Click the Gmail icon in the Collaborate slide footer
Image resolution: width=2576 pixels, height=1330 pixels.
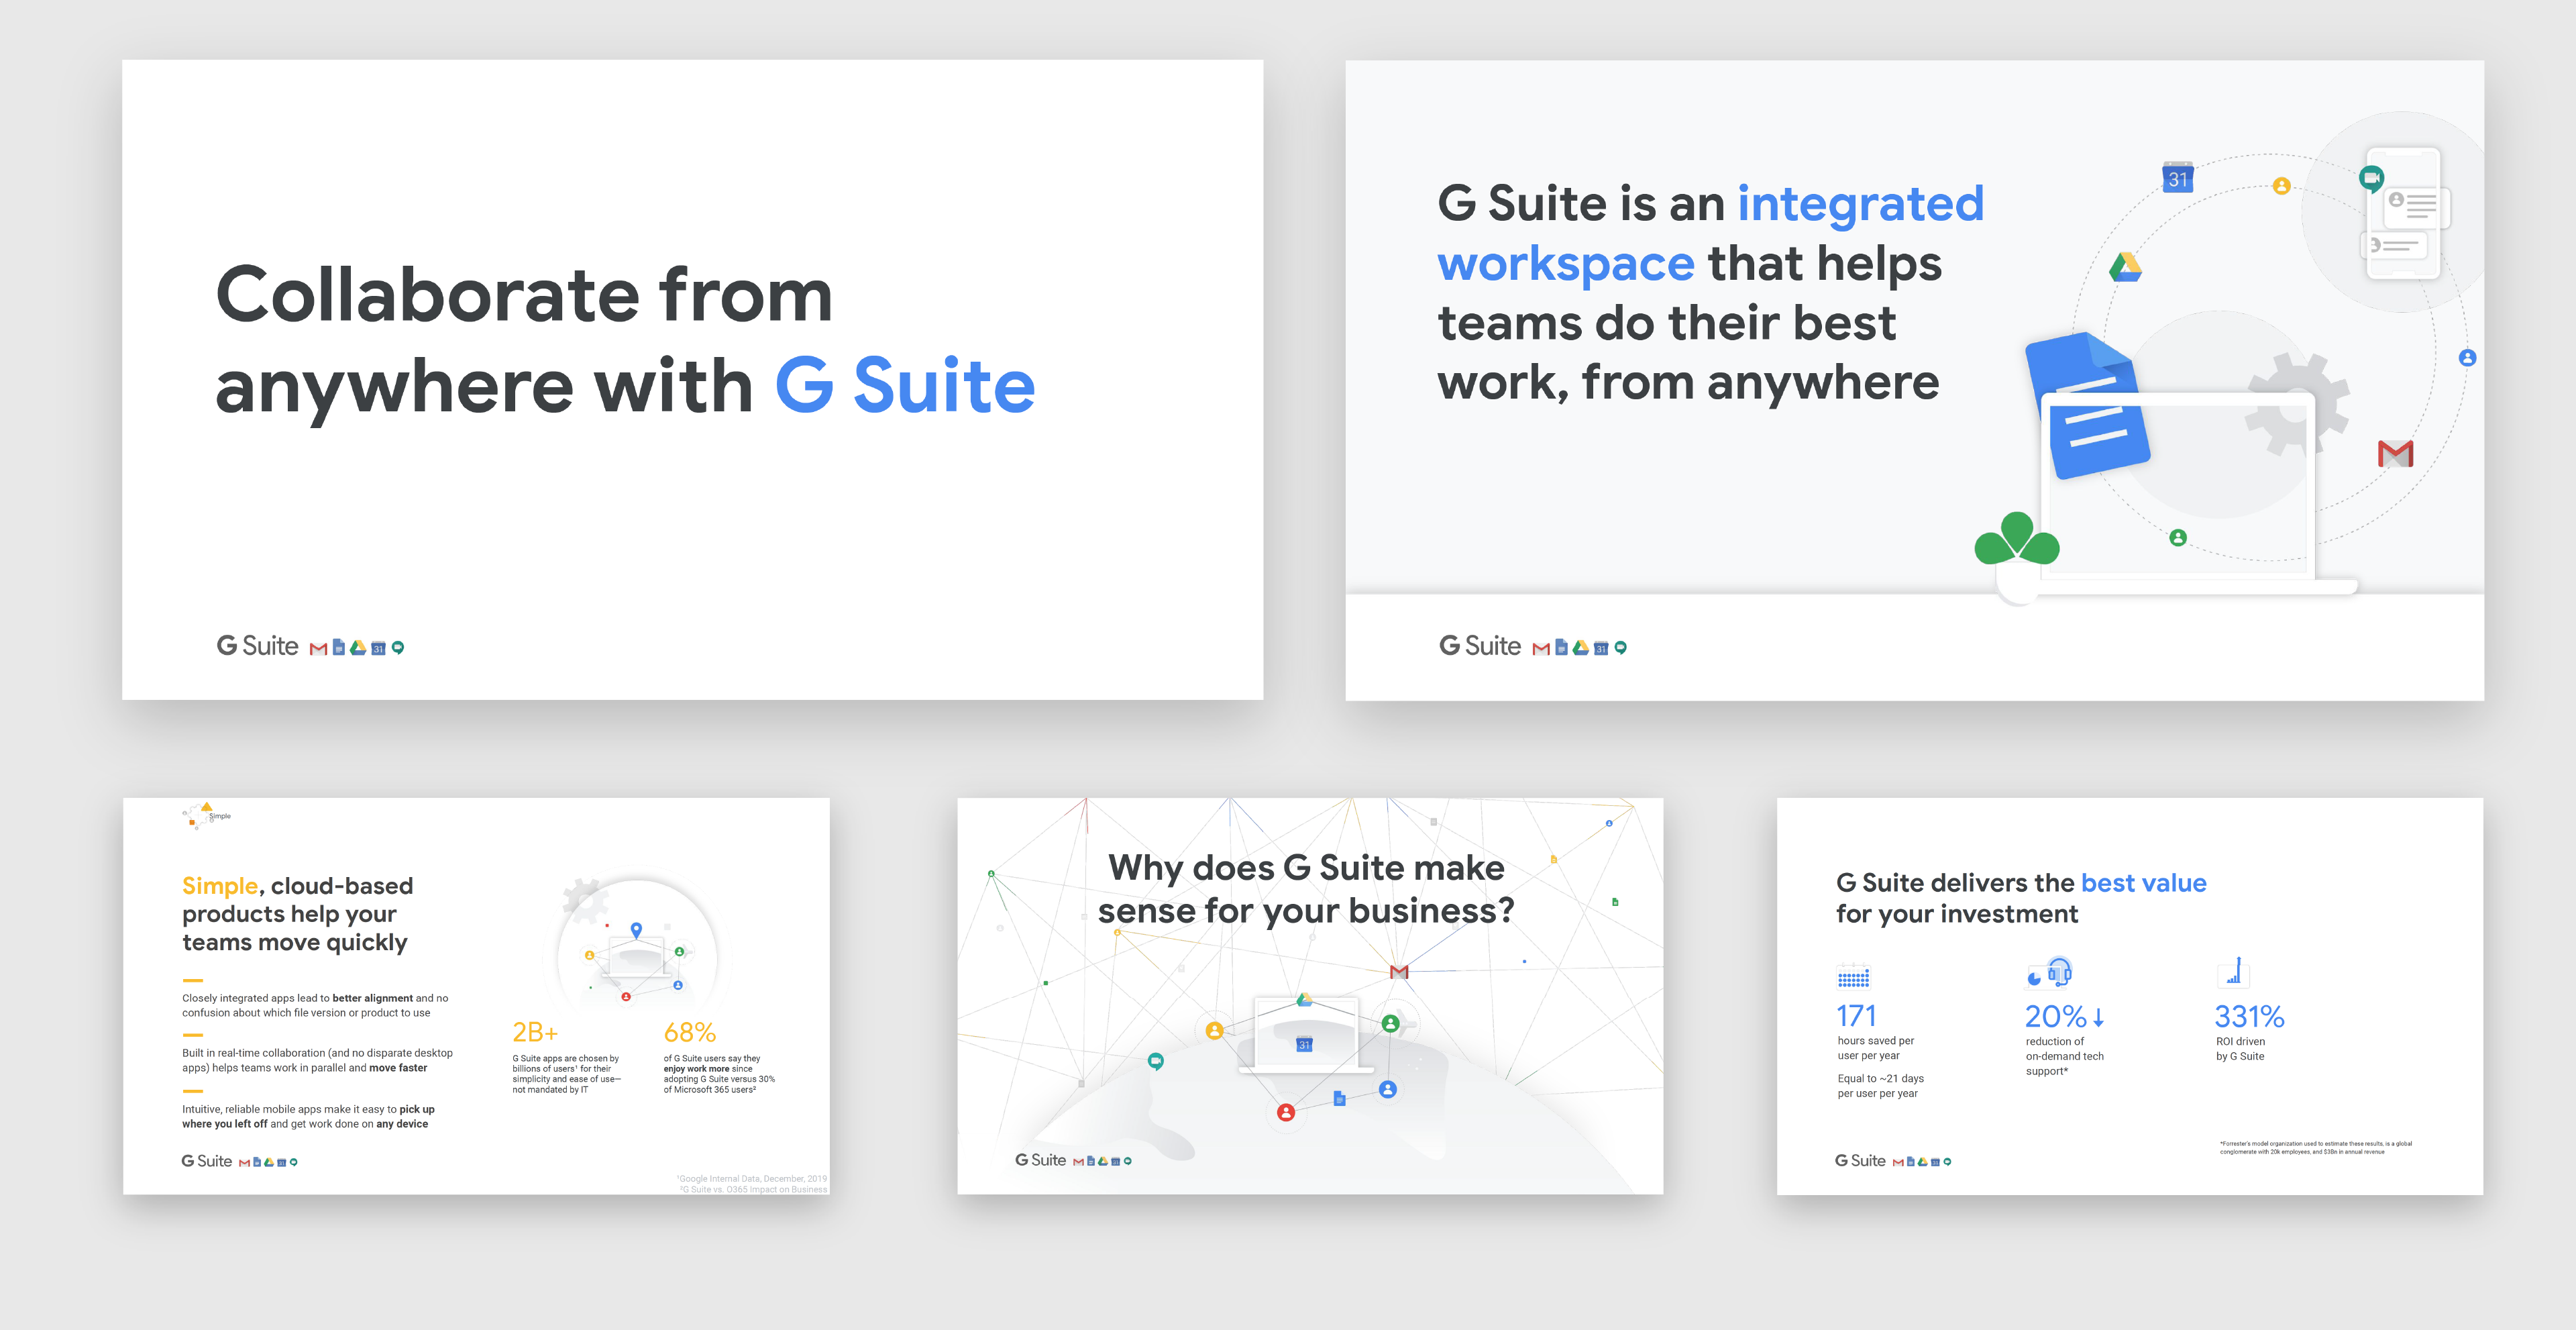click(318, 649)
